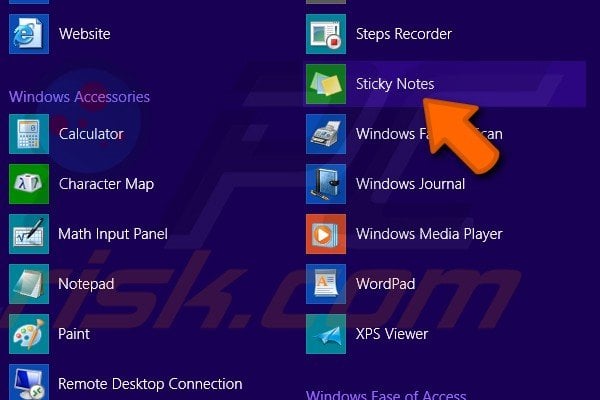Screen dimensions: 600x400
Task: Select the Windows Ease of Access header
Action: coord(386,395)
